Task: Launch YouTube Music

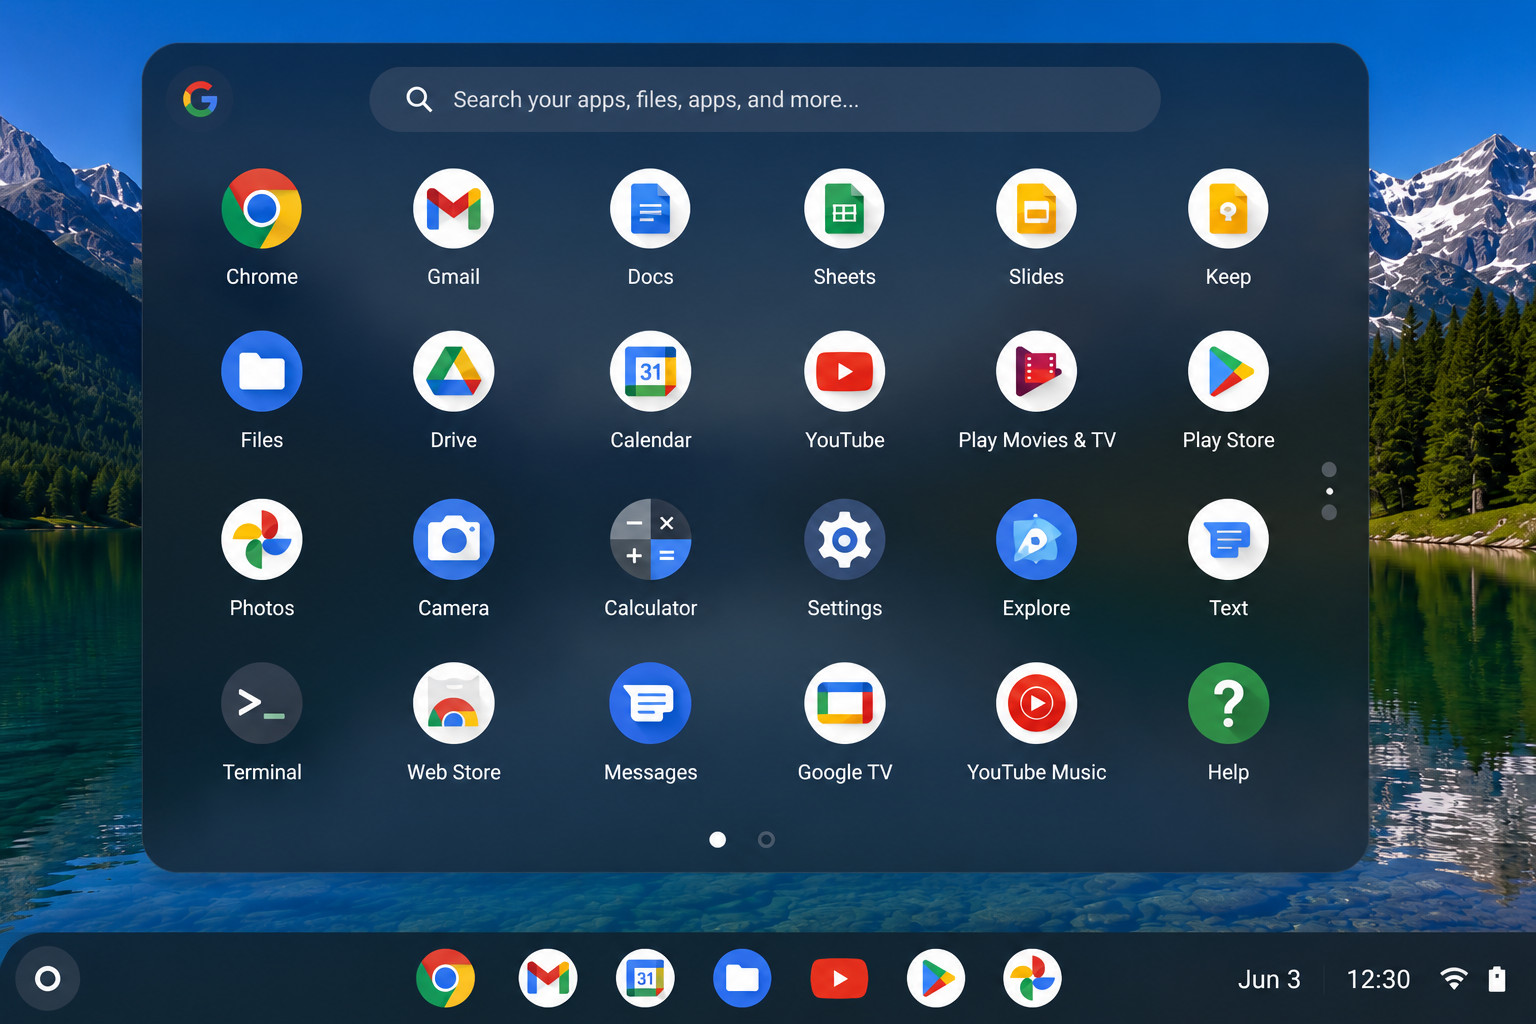Action: coord(1036,703)
